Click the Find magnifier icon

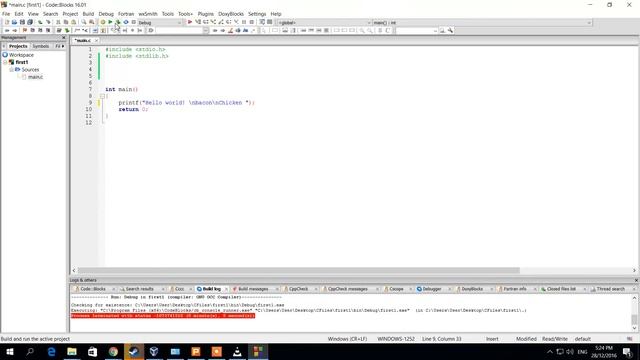pyautogui.click(x=84, y=22)
